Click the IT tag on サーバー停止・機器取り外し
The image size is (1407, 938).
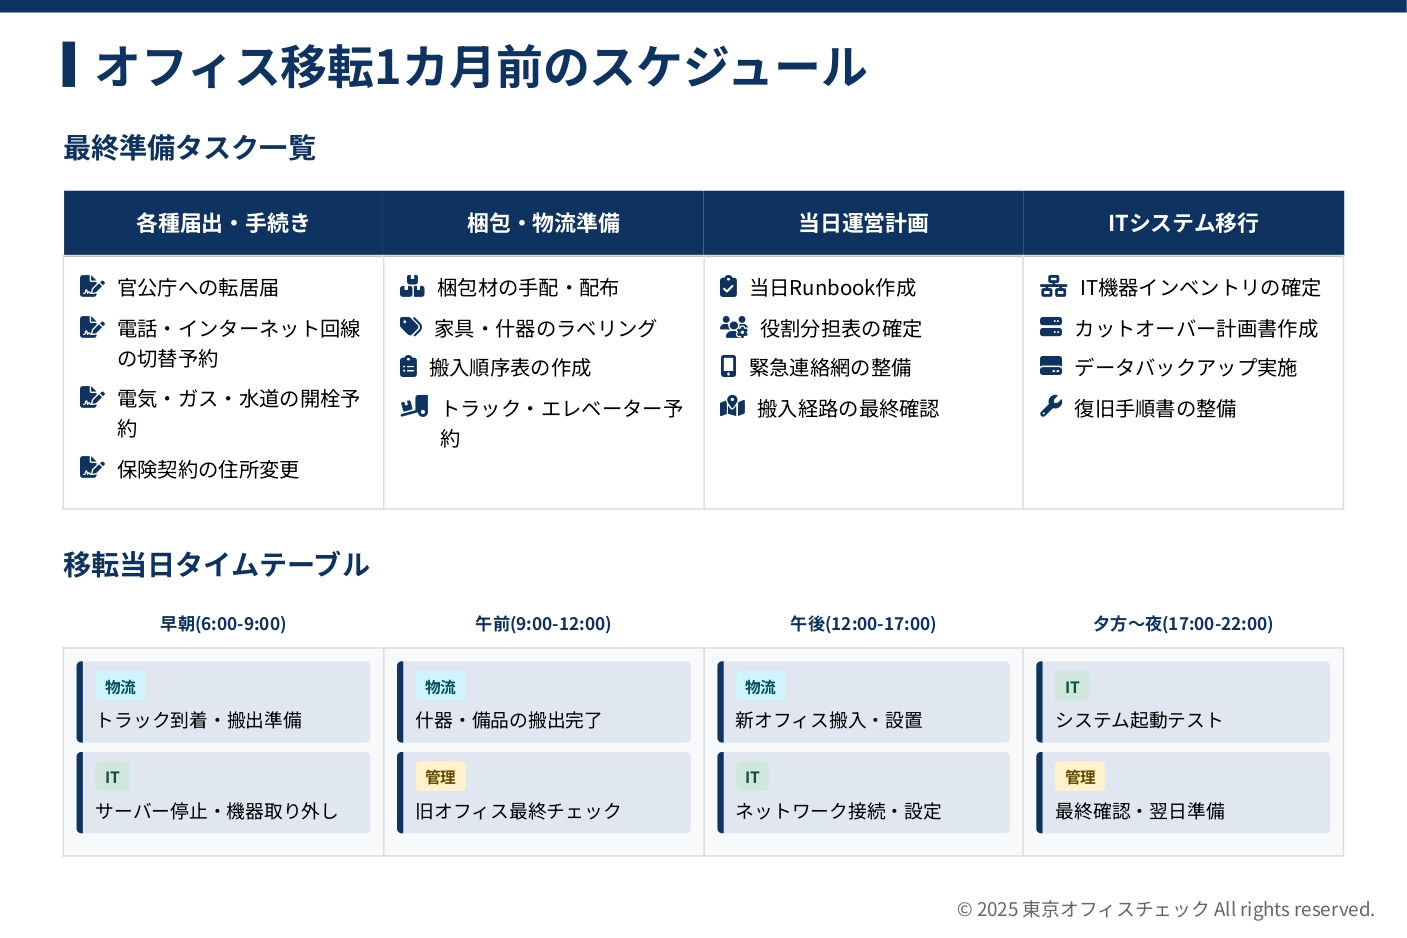pyautogui.click(x=112, y=777)
